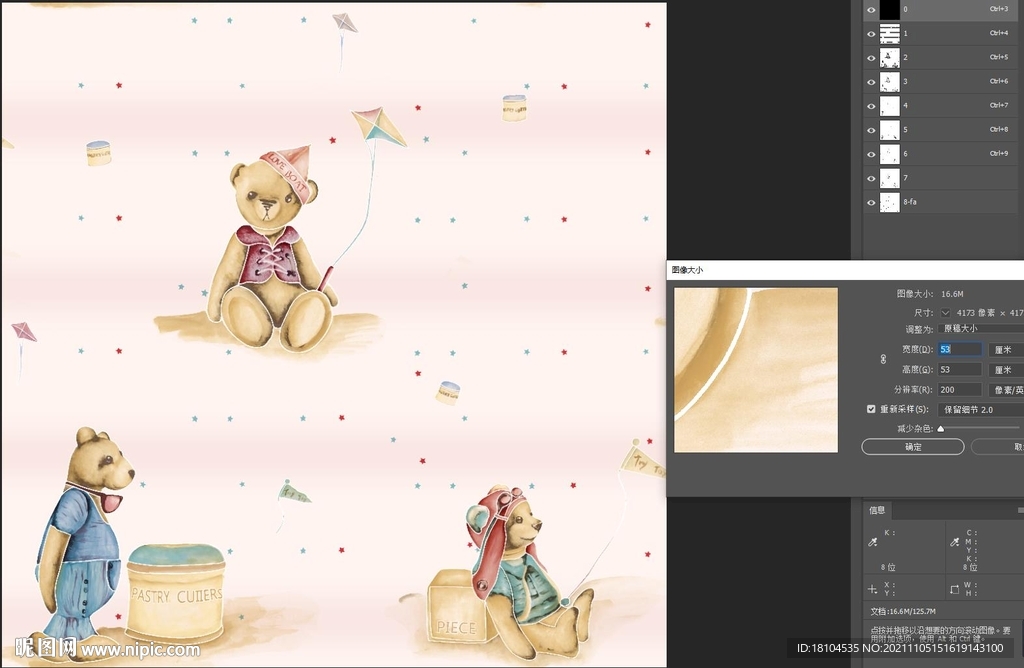
Task: Click the 减少杂色 noise reduction slider handle
Action: tap(941, 429)
